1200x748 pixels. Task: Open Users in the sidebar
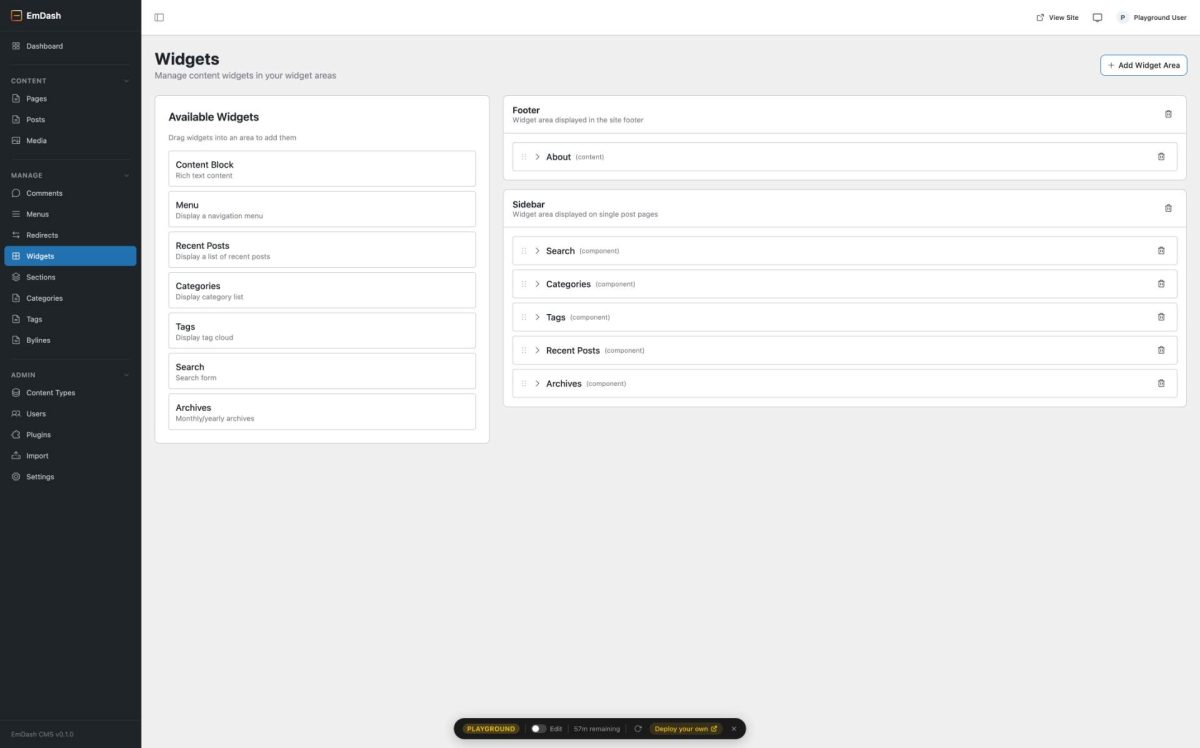click(x=70, y=414)
